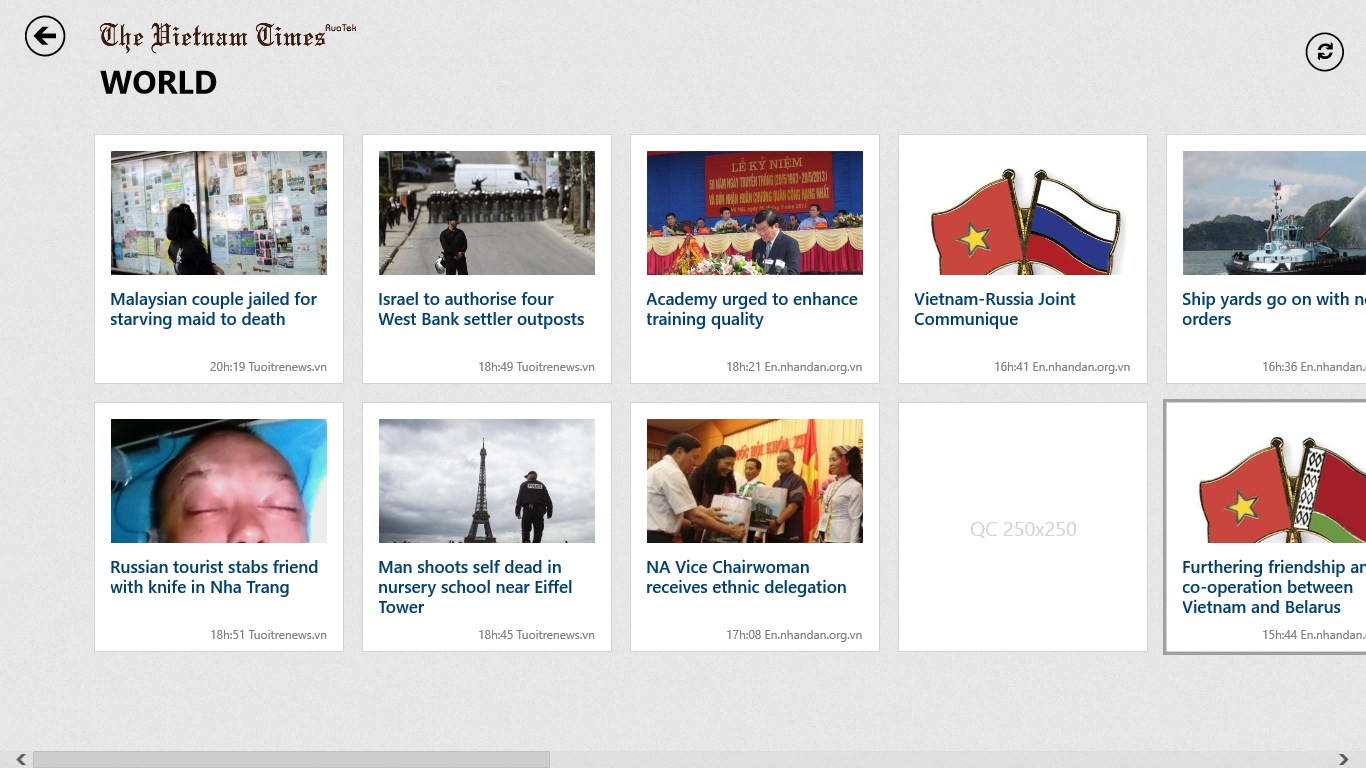Select the Vietnam and Russia flags thumbnail

click(1023, 213)
